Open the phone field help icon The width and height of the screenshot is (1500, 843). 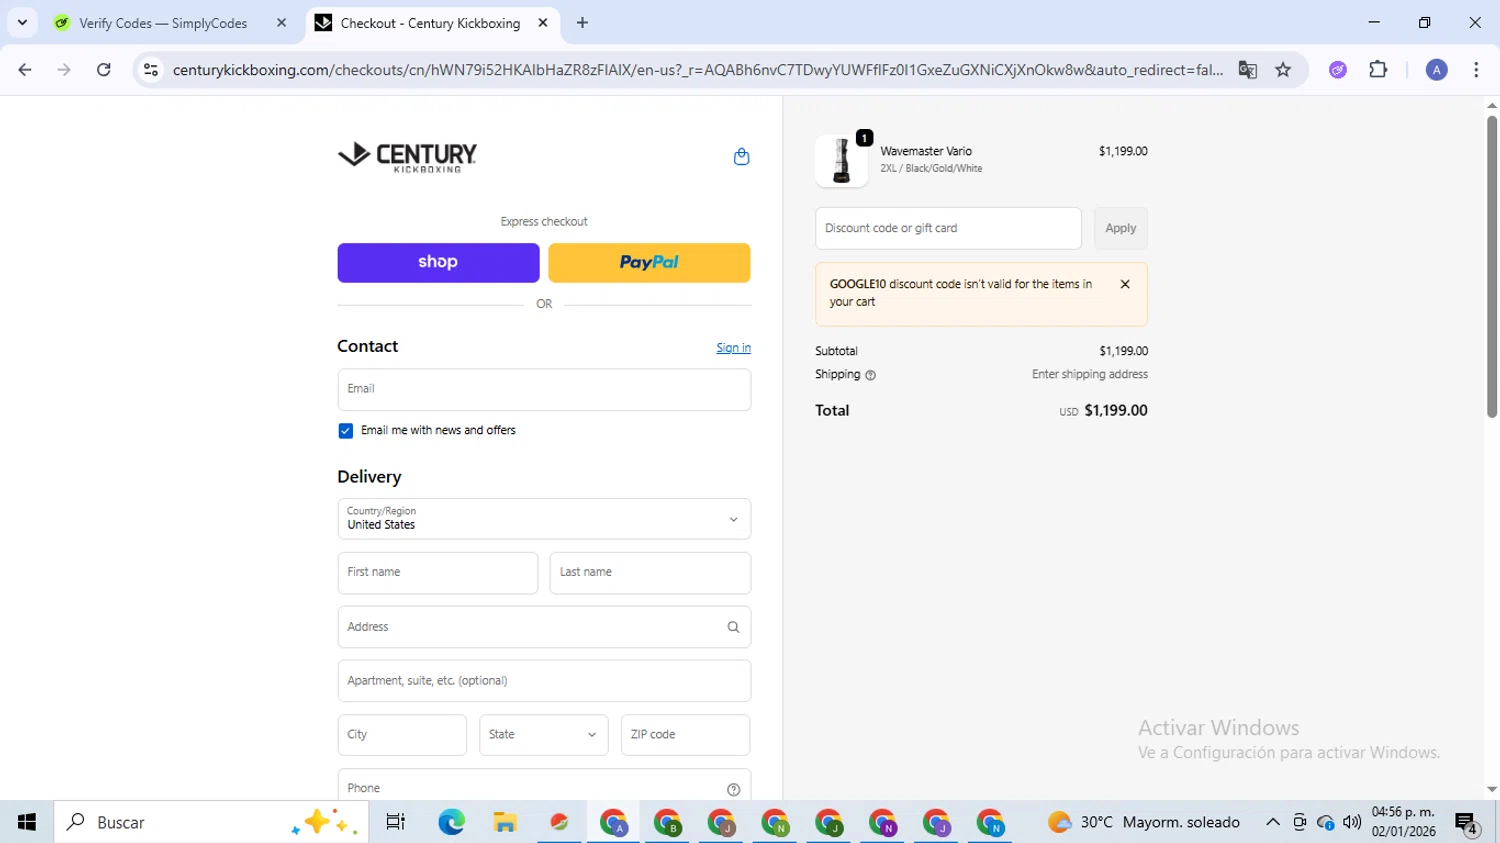pyautogui.click(x=733, y=789)
